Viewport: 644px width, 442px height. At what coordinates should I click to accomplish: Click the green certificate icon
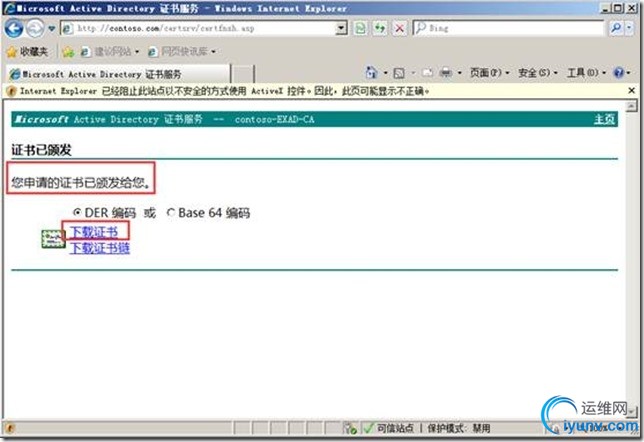pos(53,239)
